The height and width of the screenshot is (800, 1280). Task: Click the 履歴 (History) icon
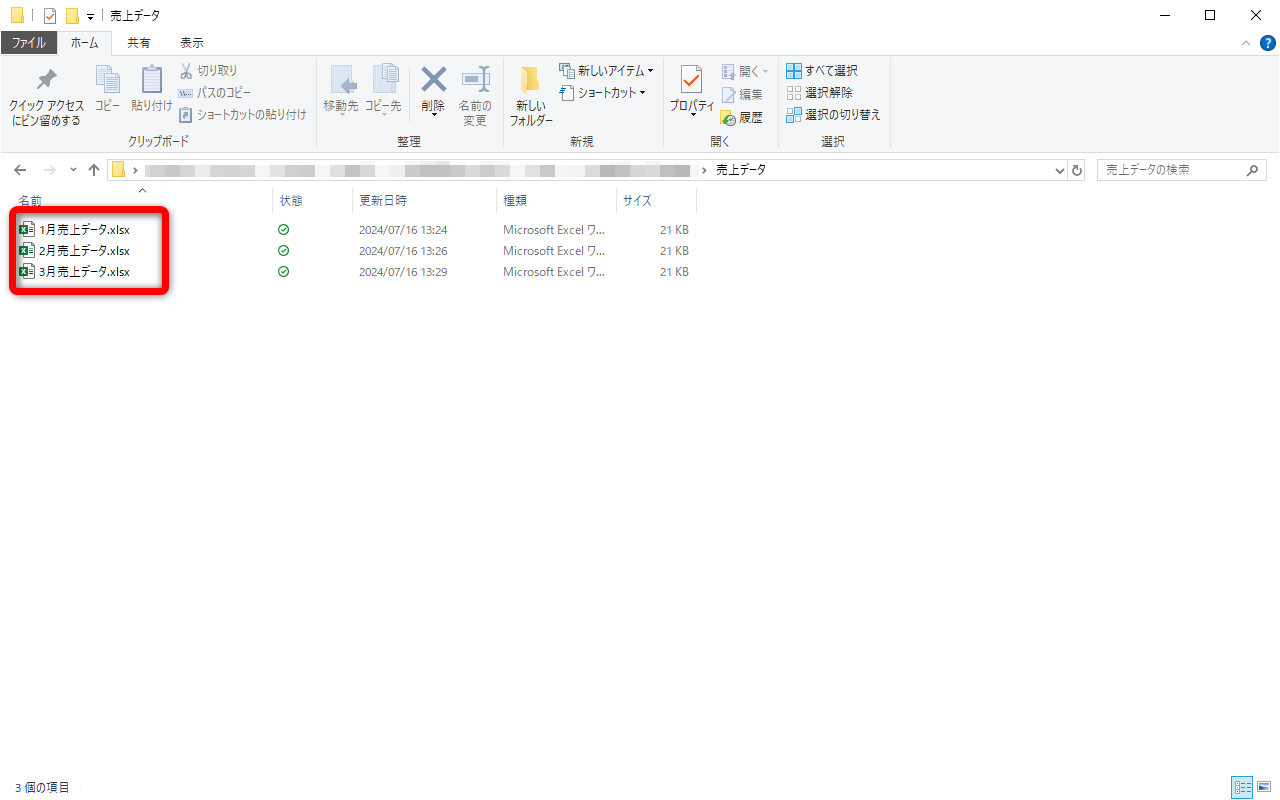tap(744, 117)
